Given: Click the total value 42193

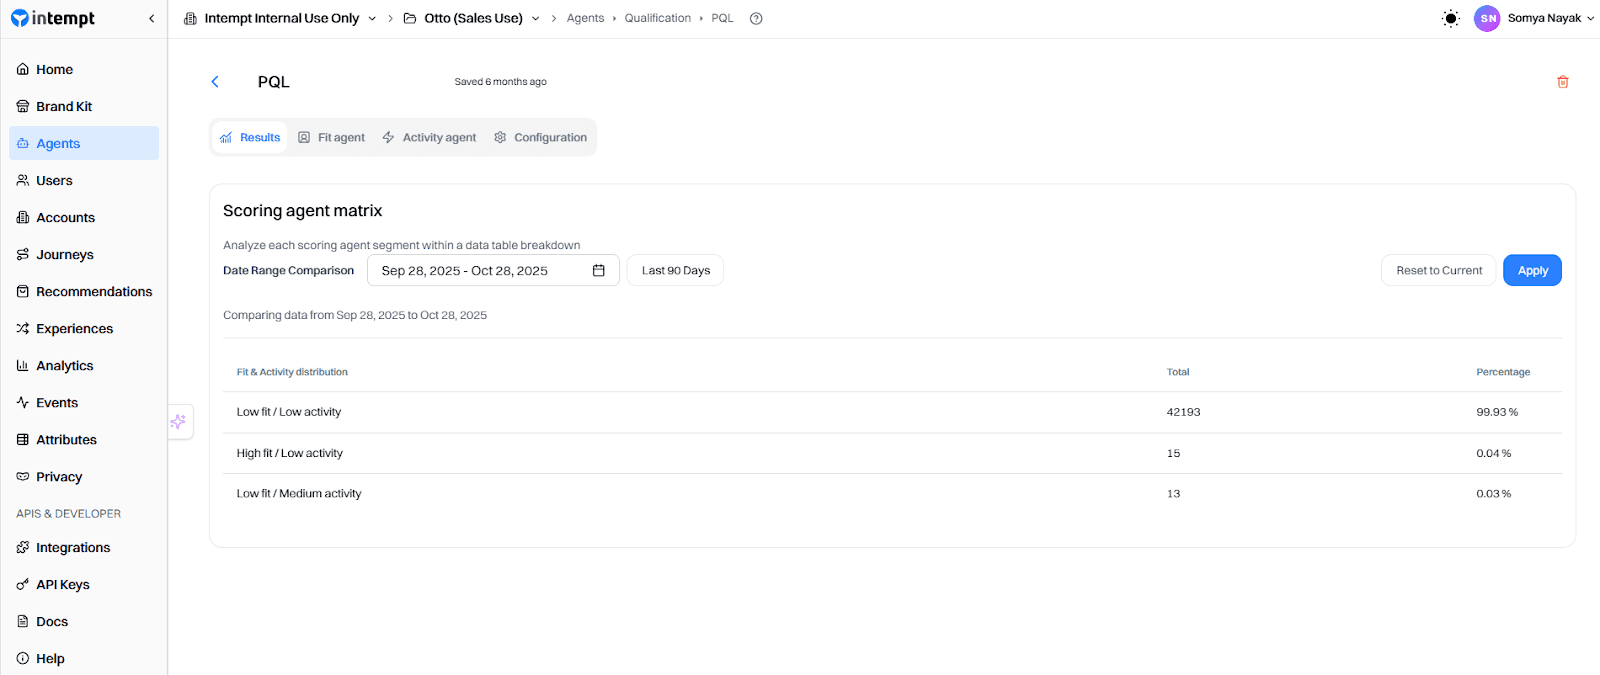Looking at the screenshot, I should [x=1183, y=412].
